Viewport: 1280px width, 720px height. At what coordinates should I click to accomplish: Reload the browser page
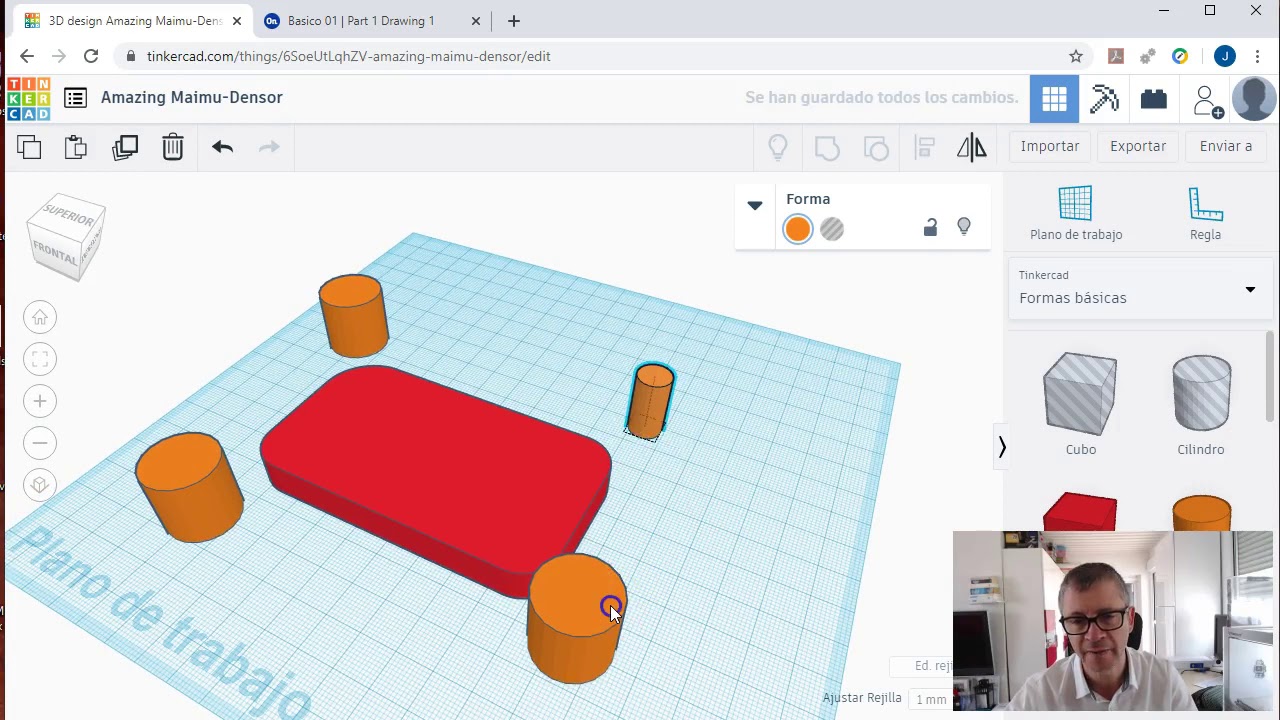(91, 56)
